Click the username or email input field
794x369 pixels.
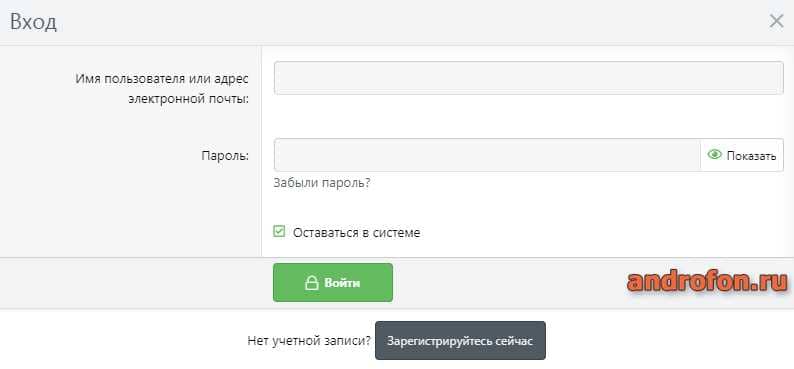tap(529, 78)
